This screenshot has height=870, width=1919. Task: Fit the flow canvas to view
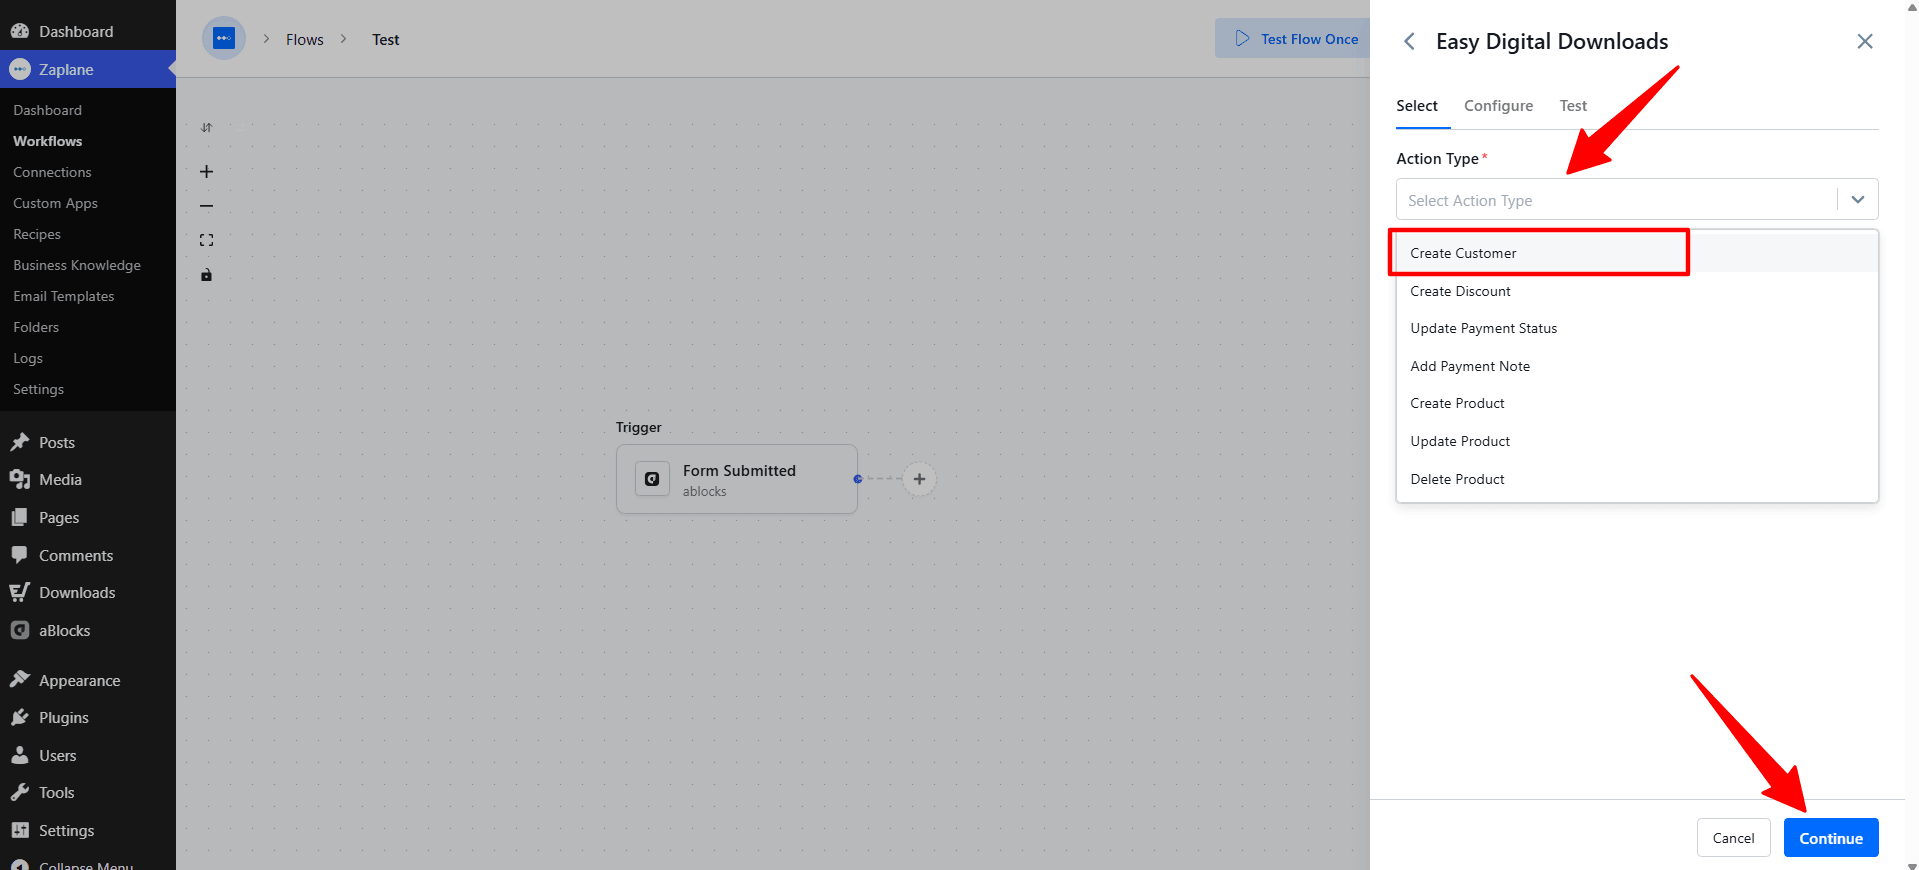206,240
